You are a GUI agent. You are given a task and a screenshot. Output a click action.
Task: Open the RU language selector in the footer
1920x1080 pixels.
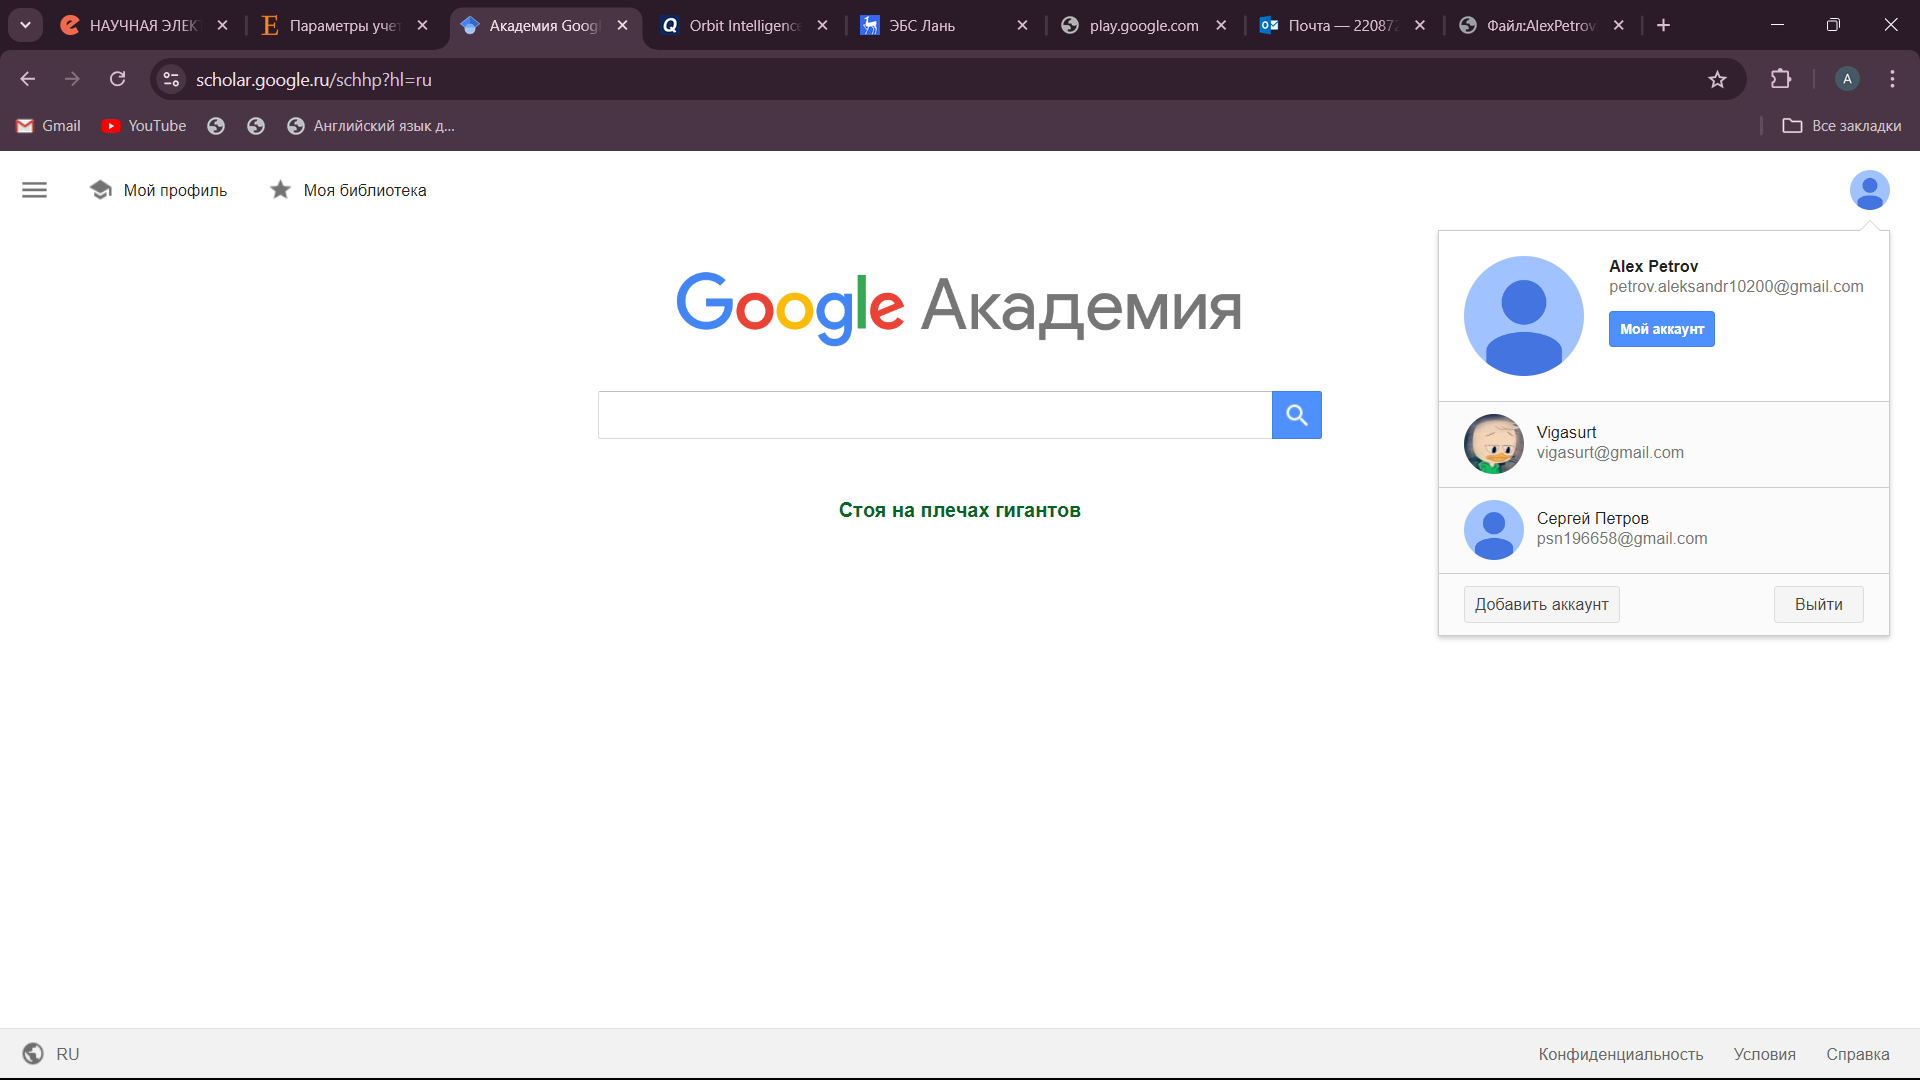[50, 1054]
